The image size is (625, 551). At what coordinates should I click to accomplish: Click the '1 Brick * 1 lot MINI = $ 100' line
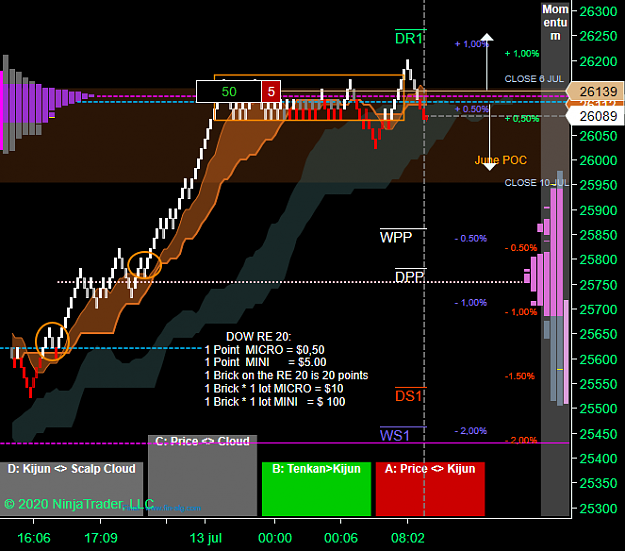(x=275, y=402)
